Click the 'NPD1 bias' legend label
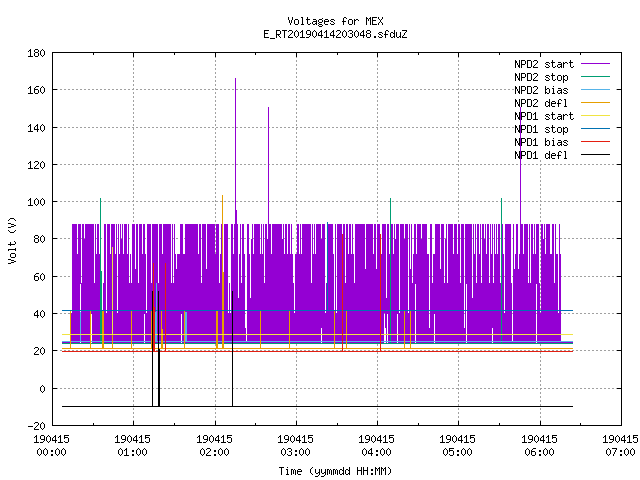 [x=541, y=142]
